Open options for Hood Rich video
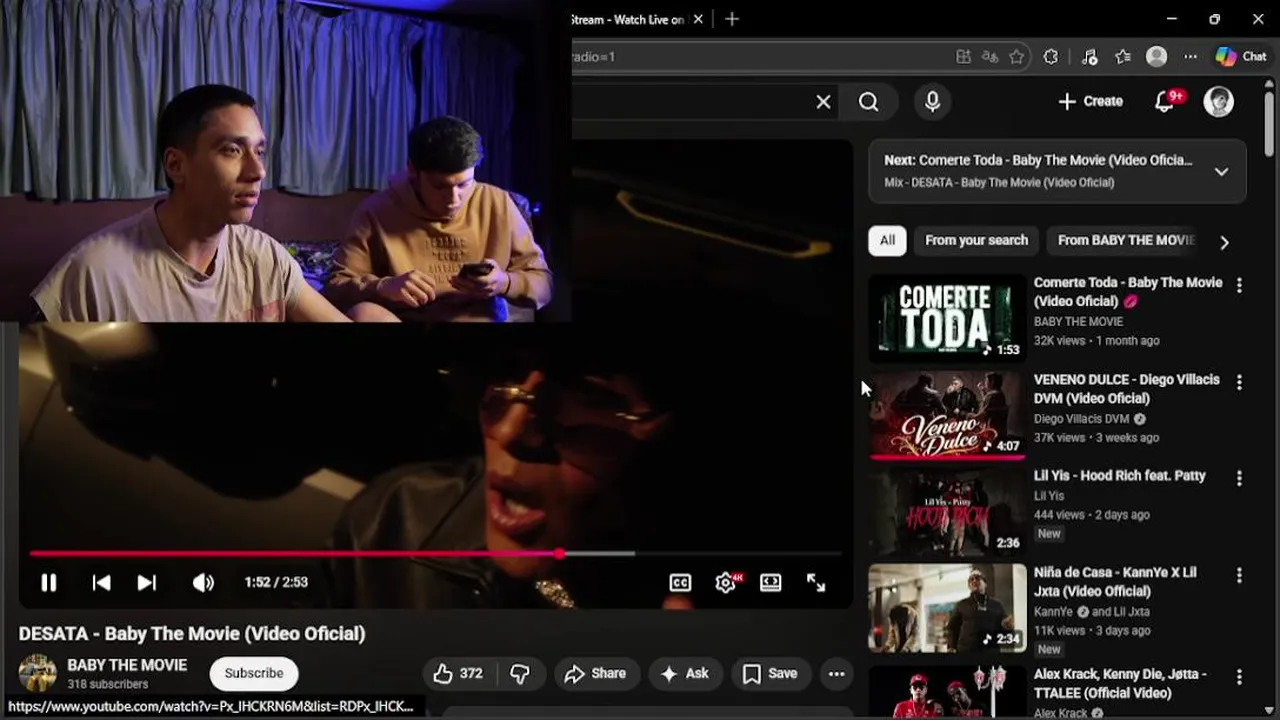This screenshot has height=720, width=1280. (x=1239, y=478)
